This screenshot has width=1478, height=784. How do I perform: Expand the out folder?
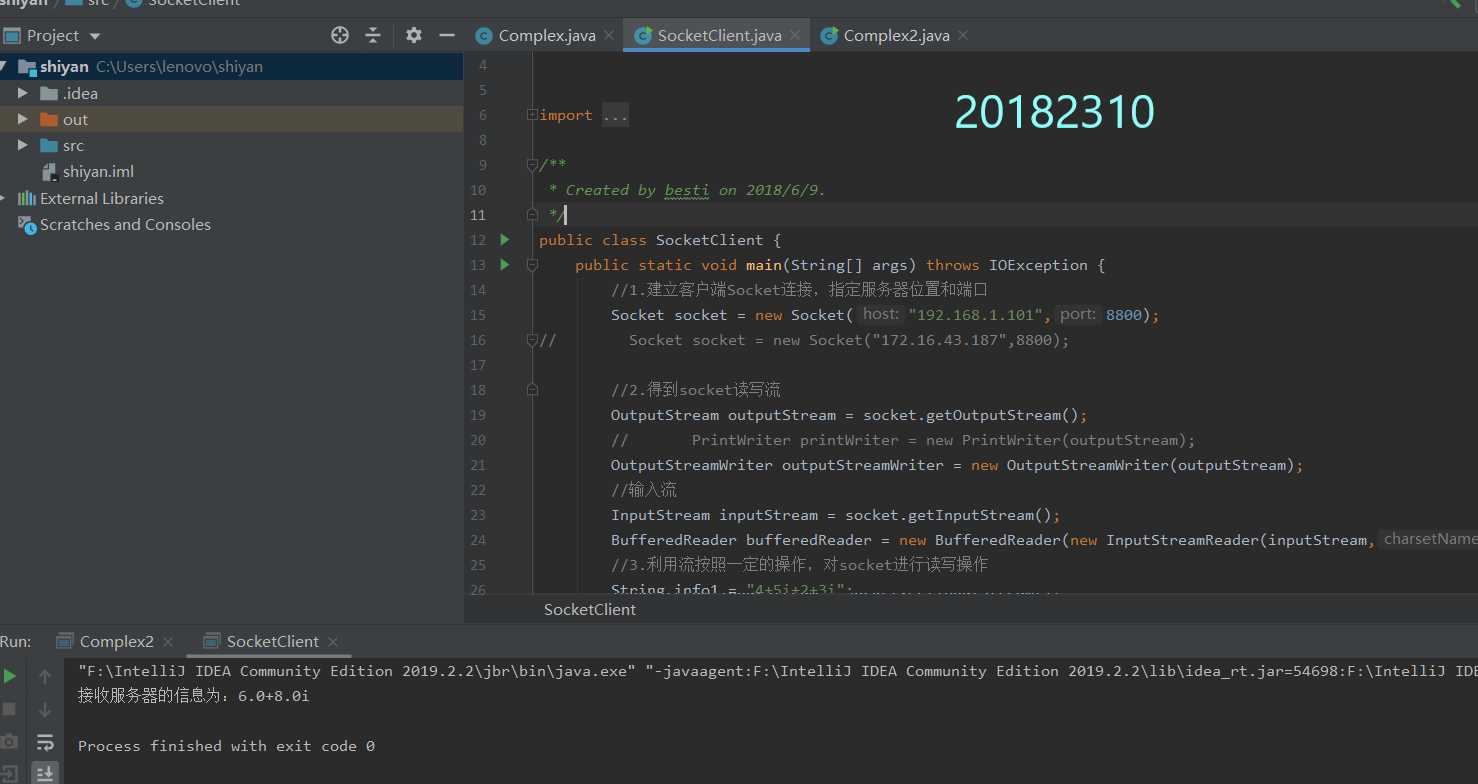pyautogui.click(x=23, y=119)
